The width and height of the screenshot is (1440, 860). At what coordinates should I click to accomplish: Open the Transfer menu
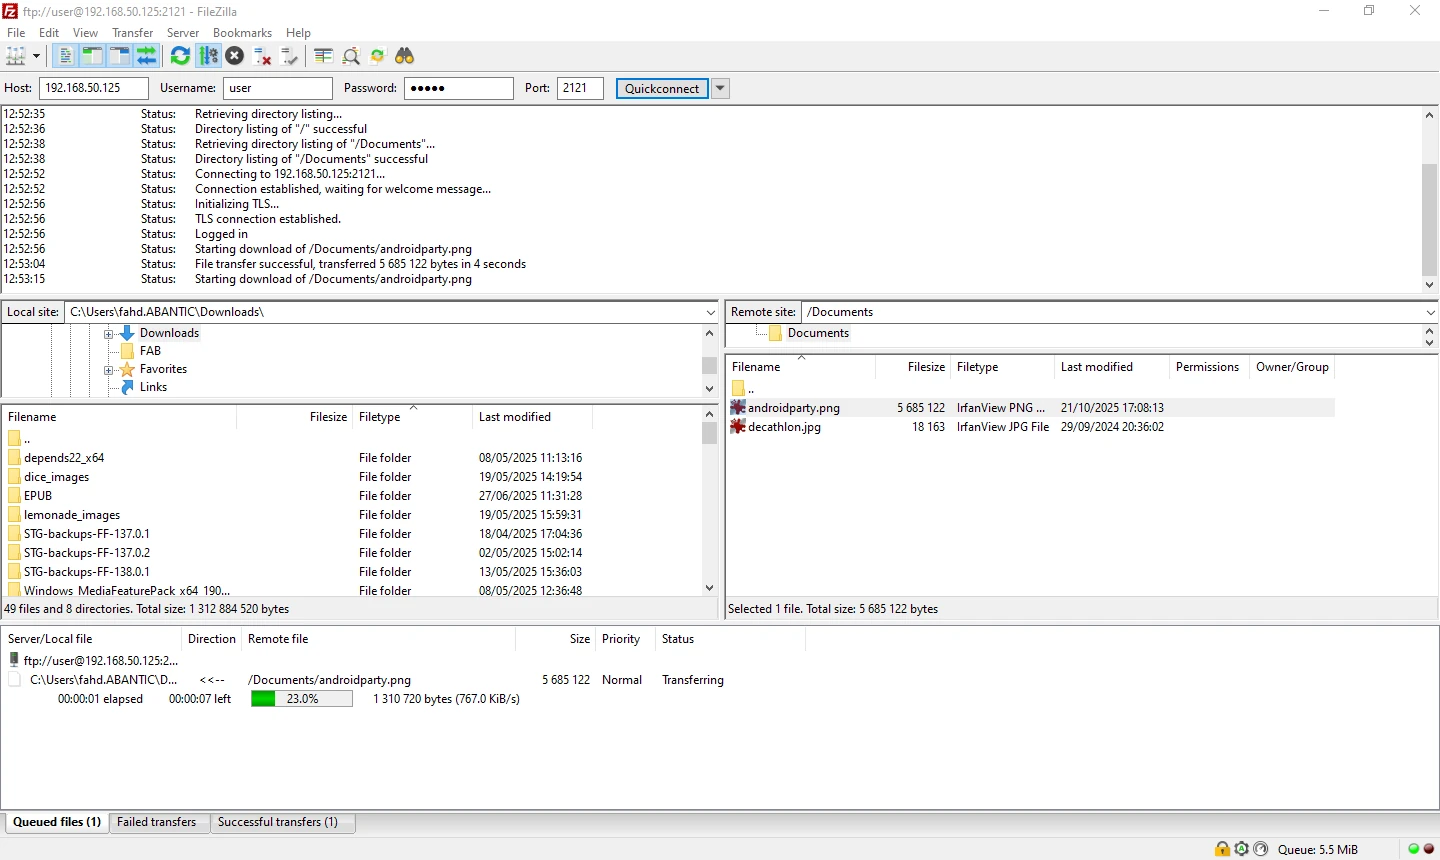click(x=133, y=32)
